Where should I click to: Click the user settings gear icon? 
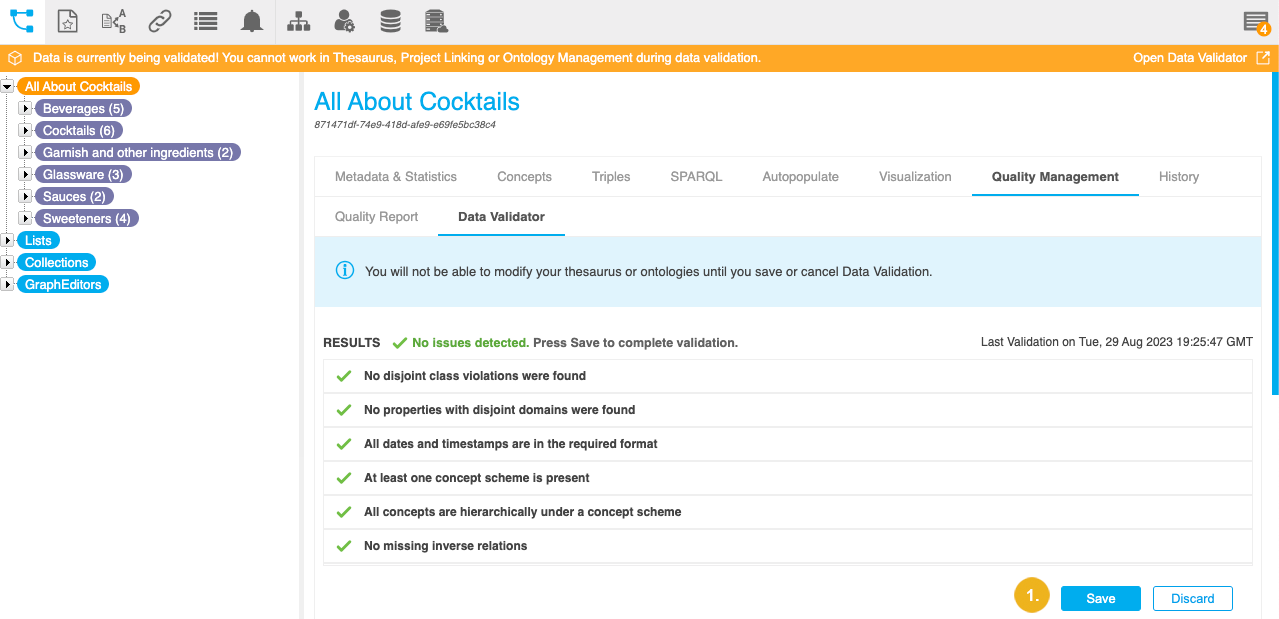click(x=345, y=21)
